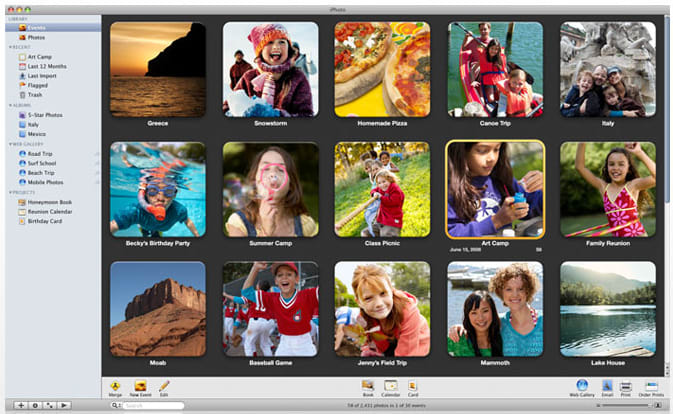
Task: Start a Card project
Action: pyautogui.click(x=412, y=386)
